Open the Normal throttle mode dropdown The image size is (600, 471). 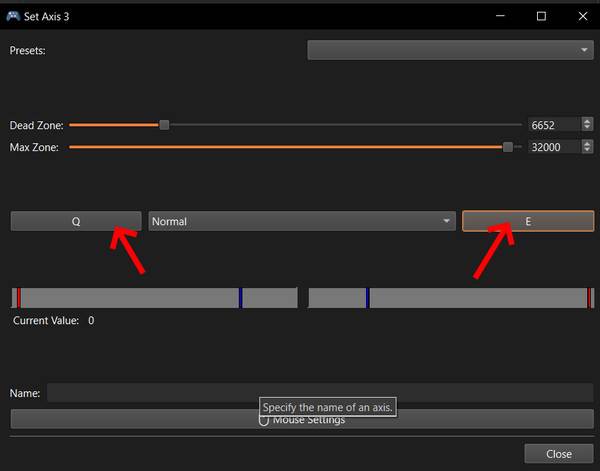pos(302,221)
